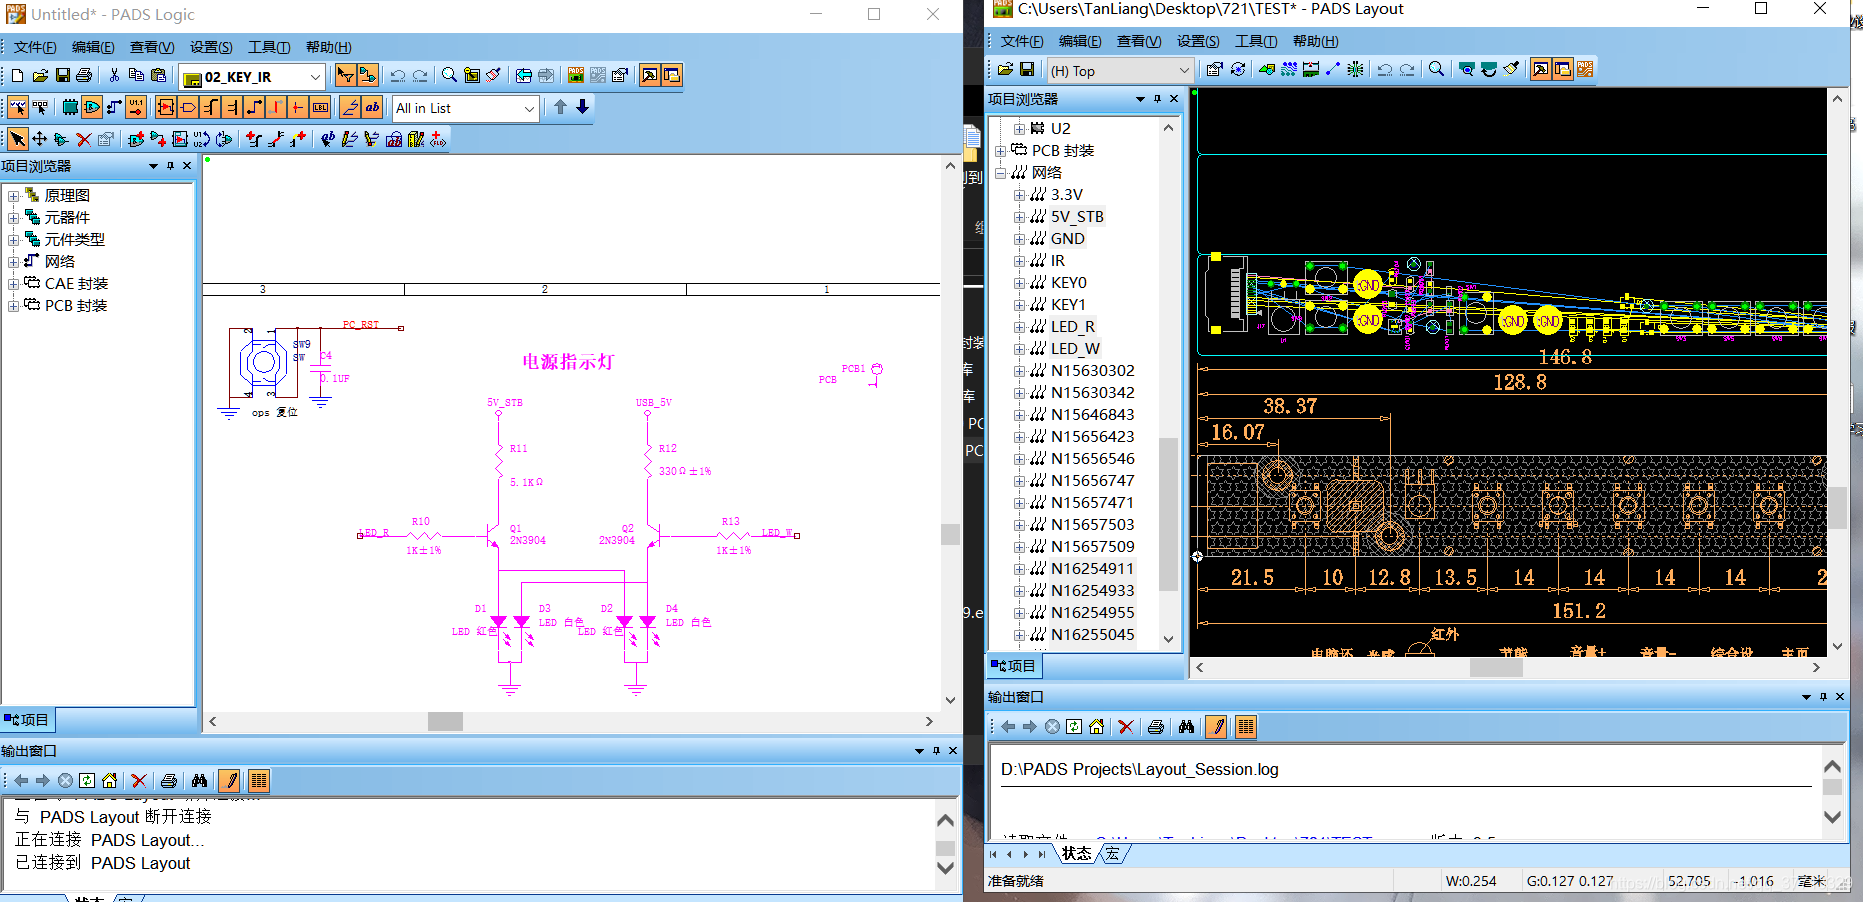
Task: Open 文件(F) menu in PADS Logic
Action: click(x=35, y=47)
